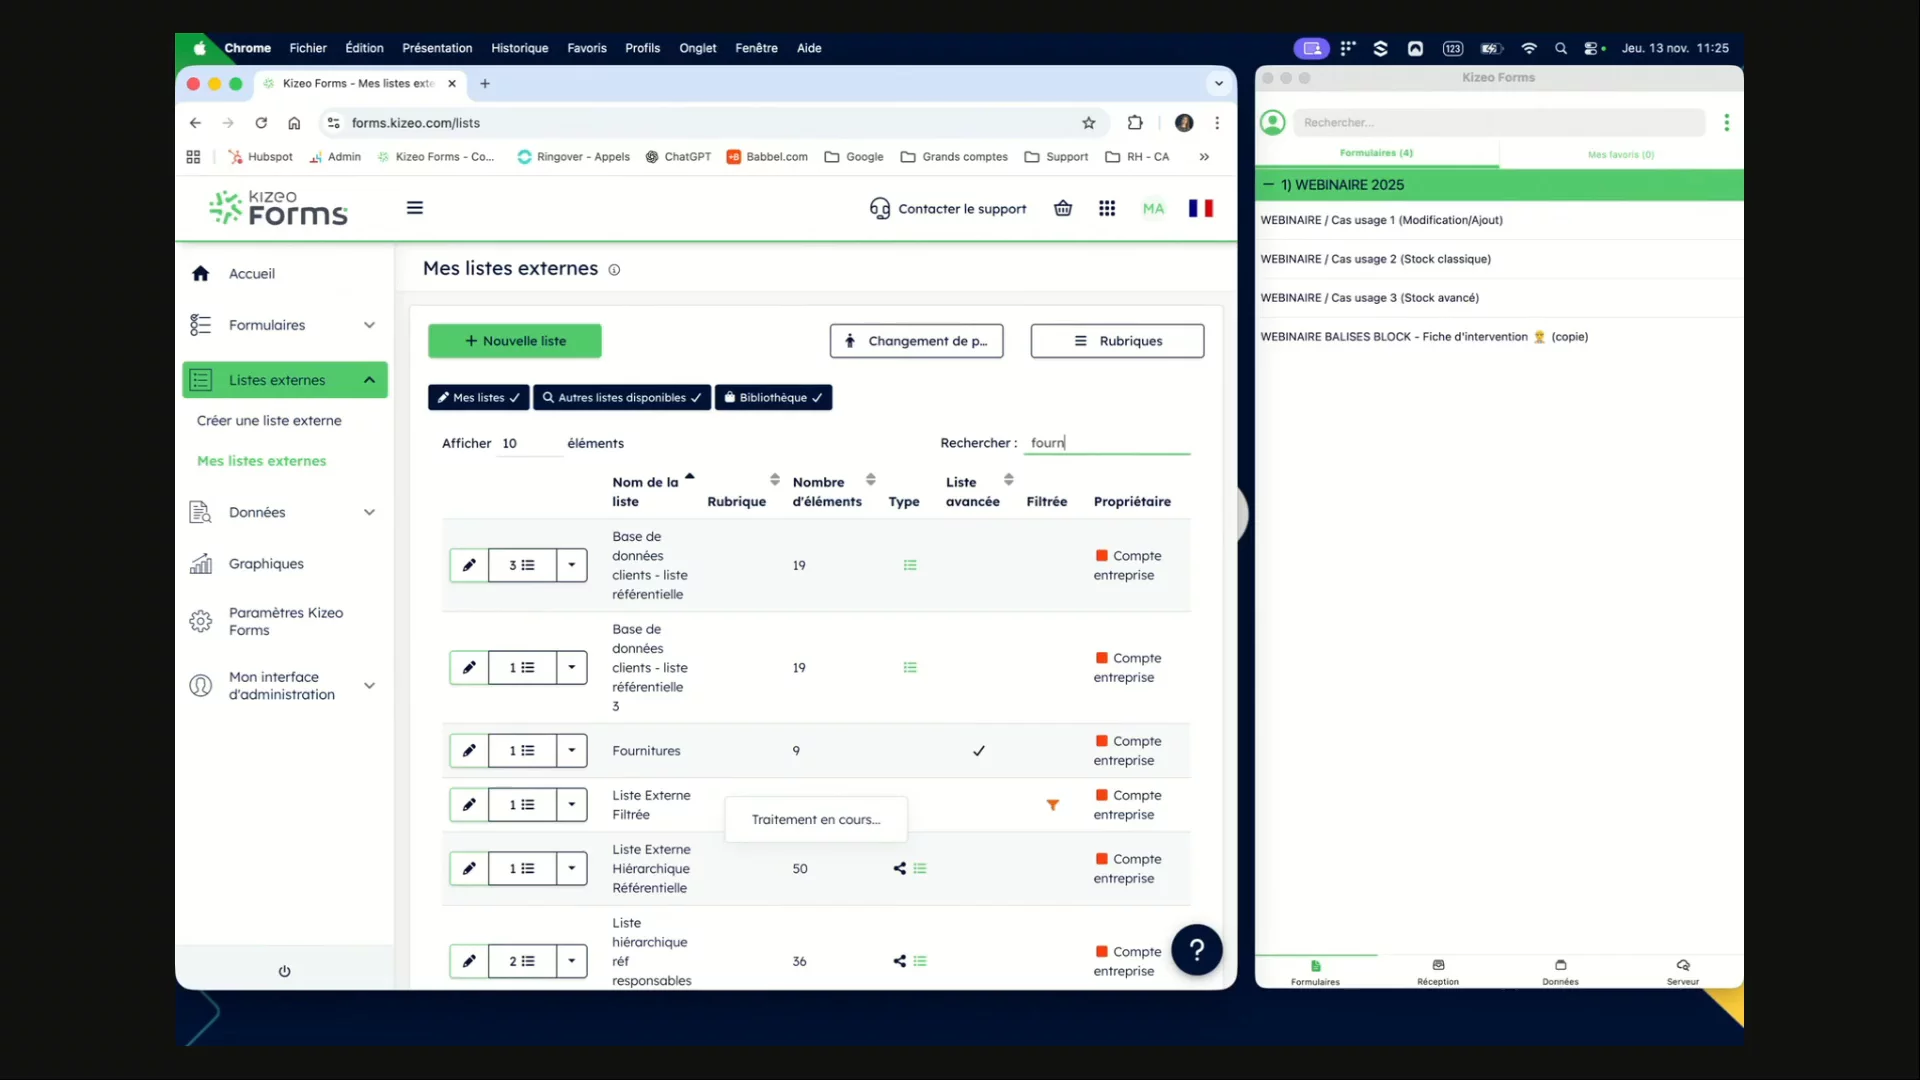Click the Rechercher field in Kizeo Forms app
This screenshot has width=1920, height=1080.
pyautogui.click(x=1497, y=123)
